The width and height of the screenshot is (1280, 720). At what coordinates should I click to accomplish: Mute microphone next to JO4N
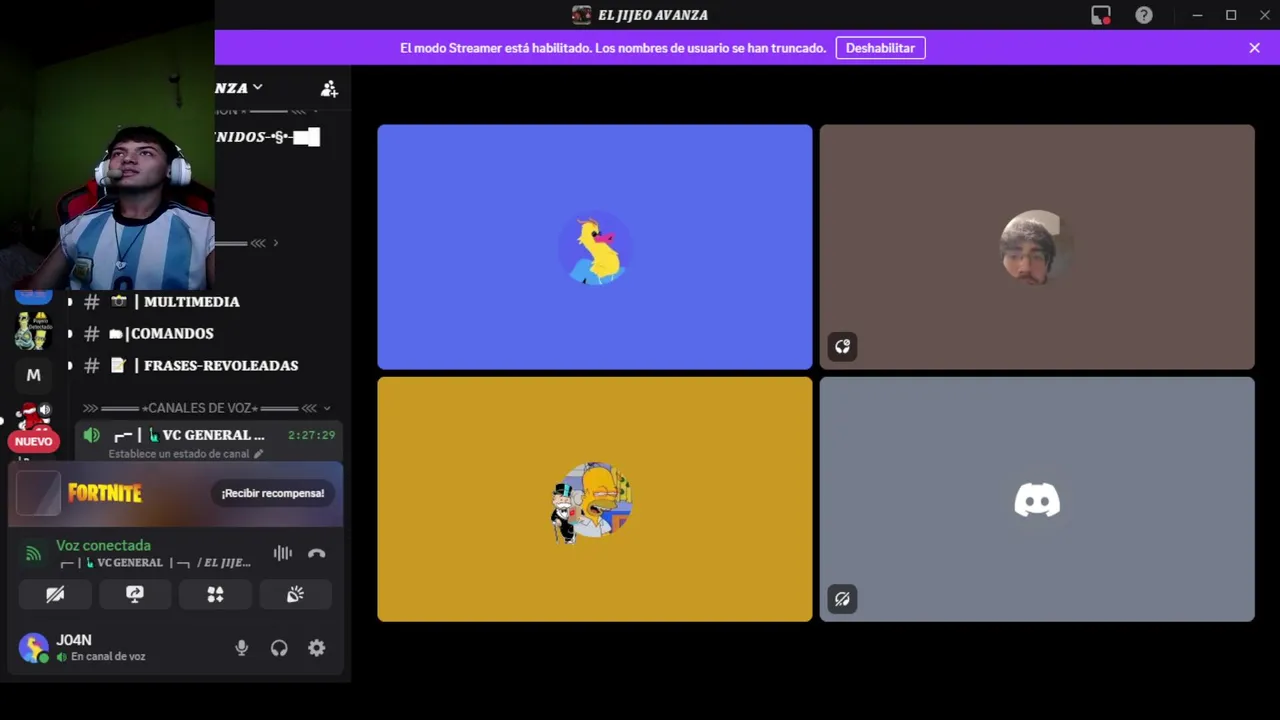click(241, 648)
